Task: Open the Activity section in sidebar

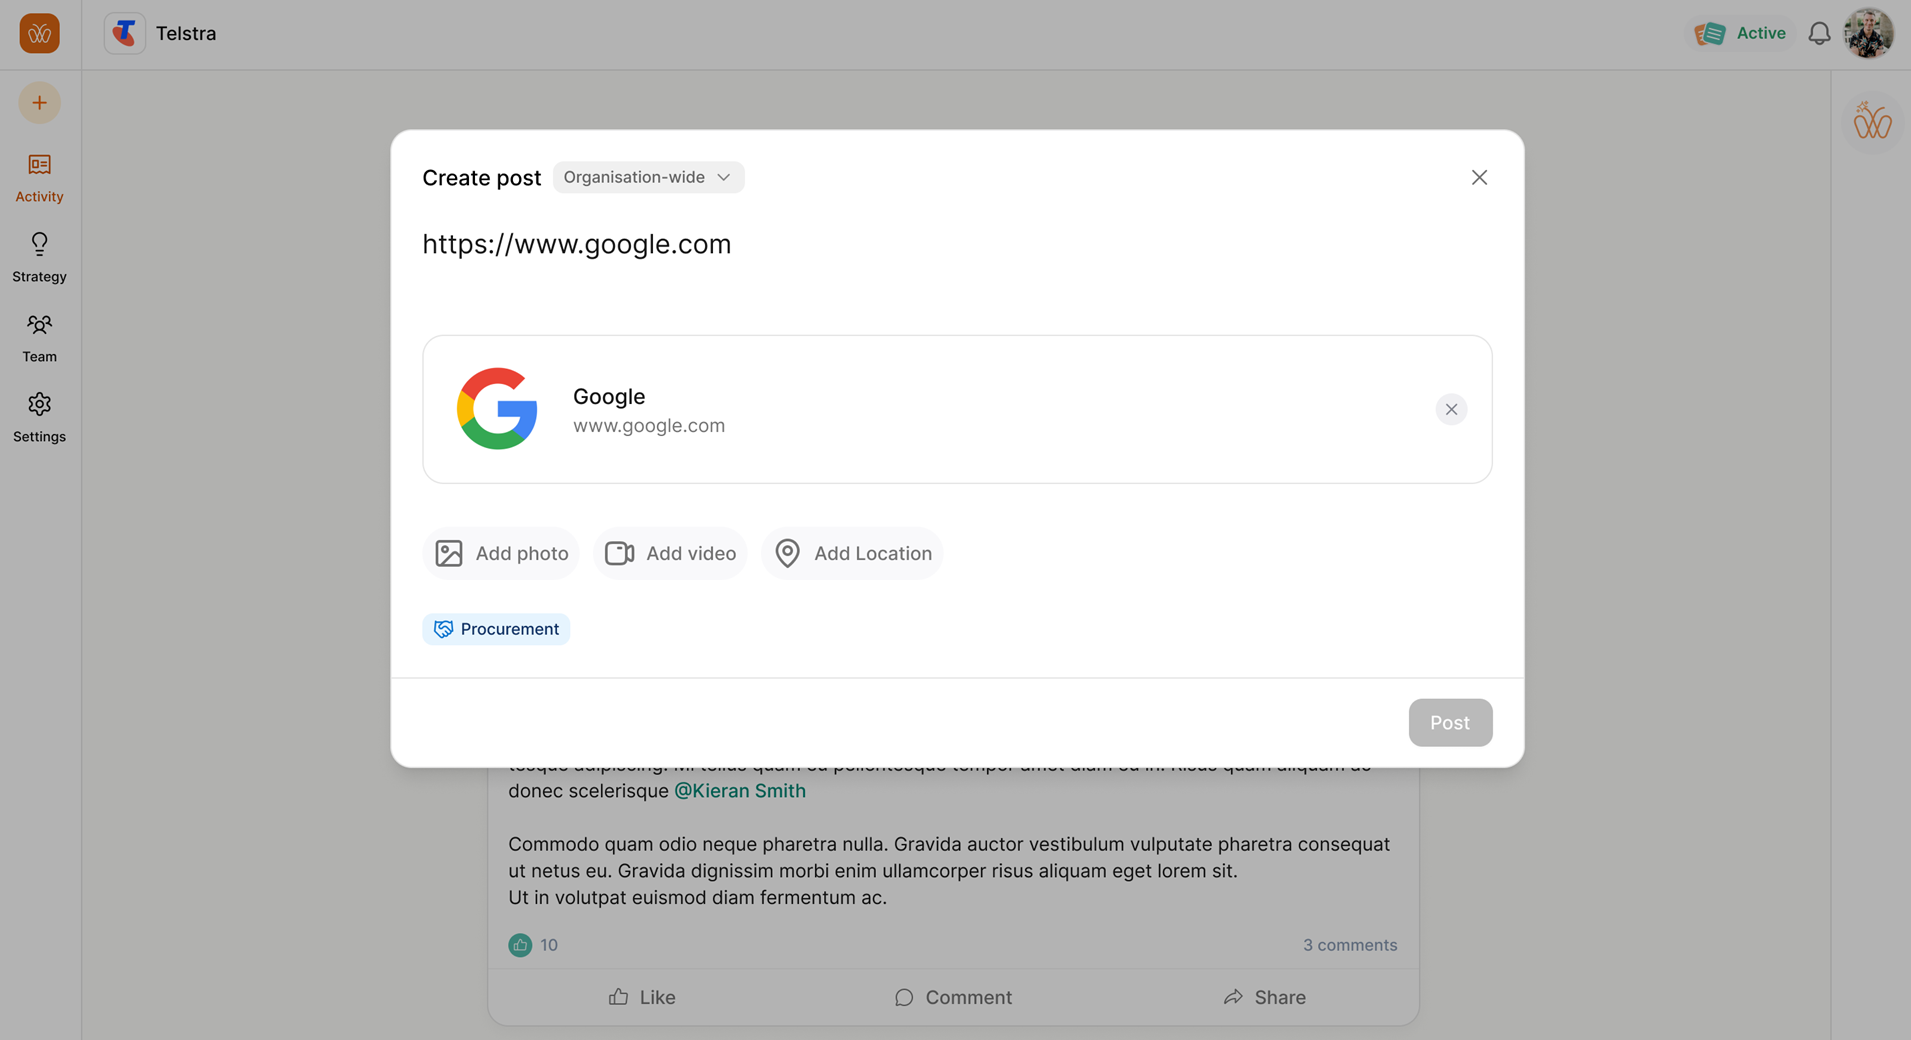Action: pyautogui.click(x=39, y=177)
